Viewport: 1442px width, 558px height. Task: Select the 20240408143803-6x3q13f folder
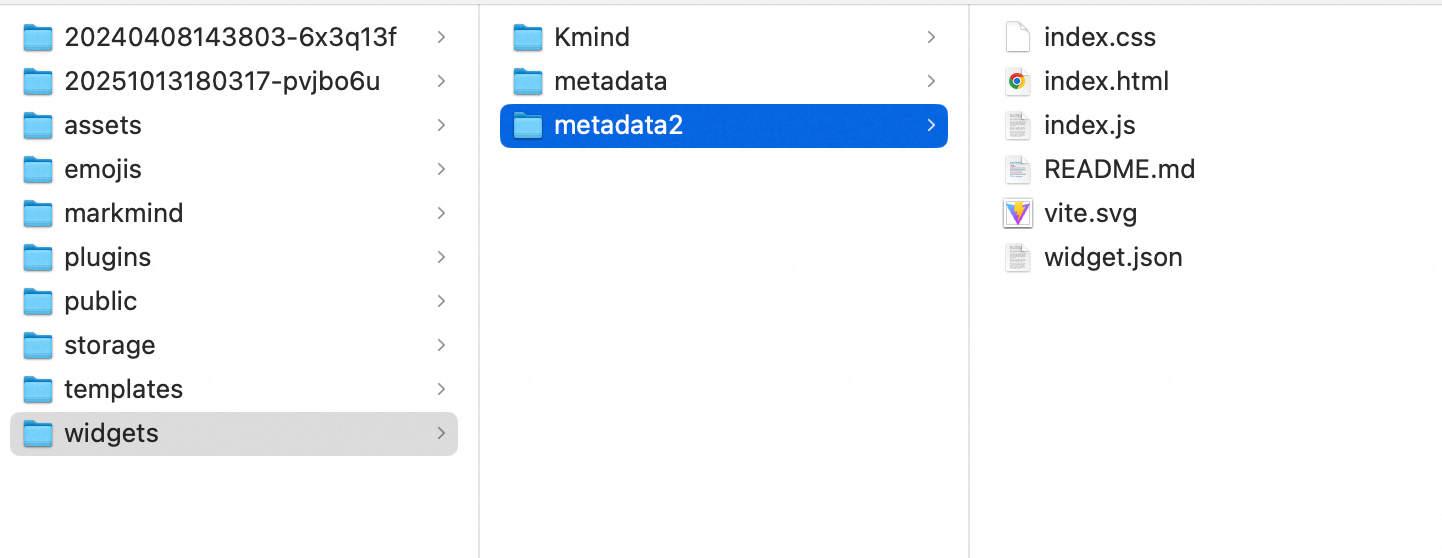230,38
